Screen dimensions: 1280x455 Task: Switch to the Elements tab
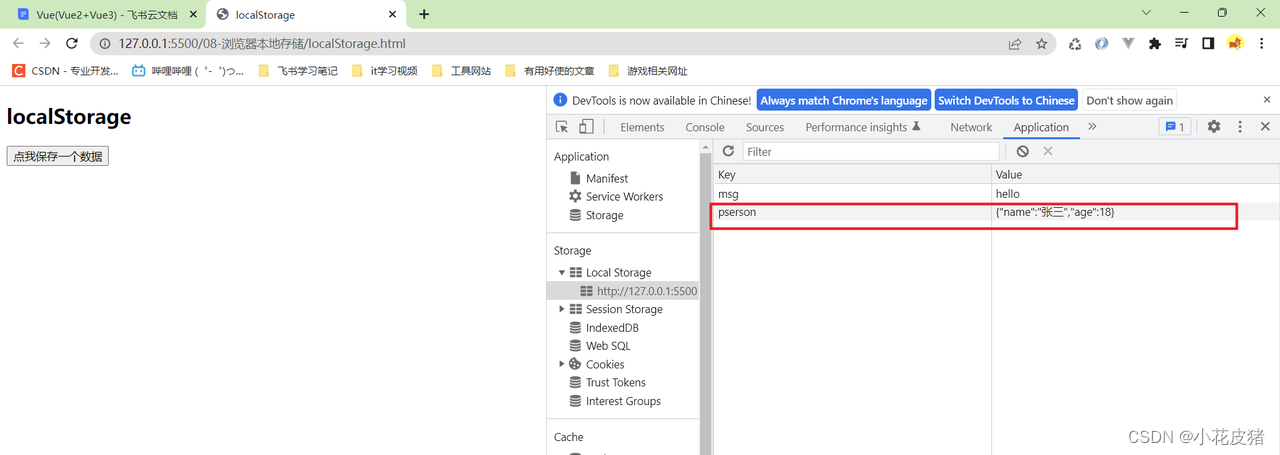(642, 127)
